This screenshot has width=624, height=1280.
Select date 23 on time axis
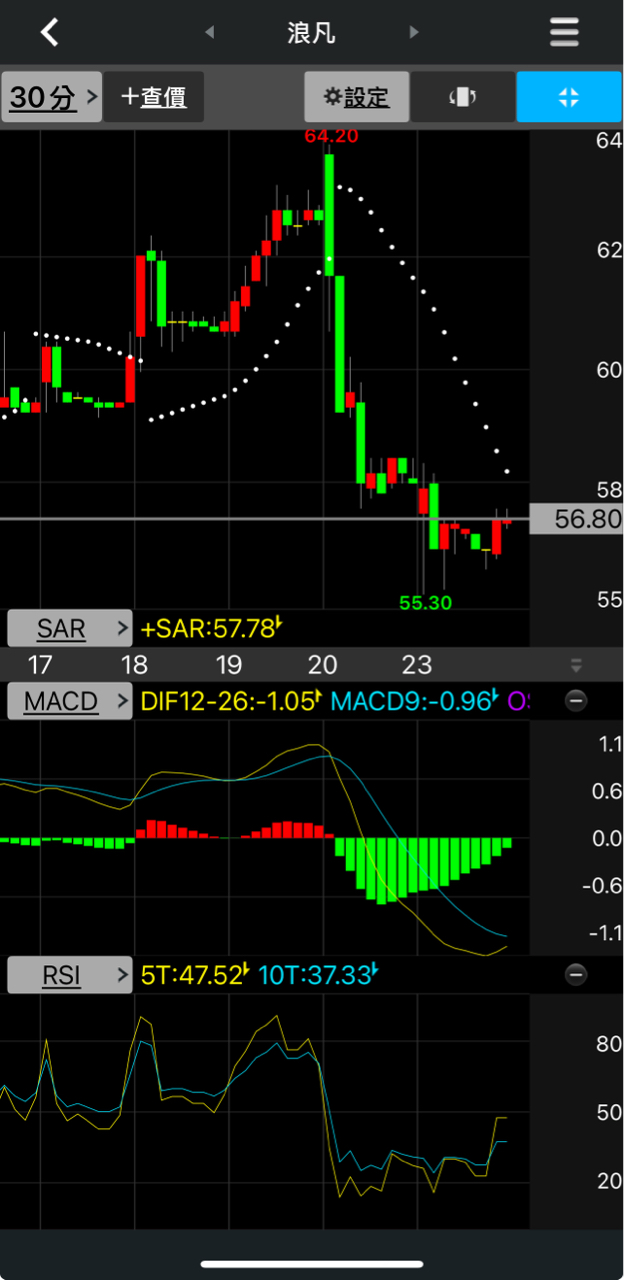[417, 665]
